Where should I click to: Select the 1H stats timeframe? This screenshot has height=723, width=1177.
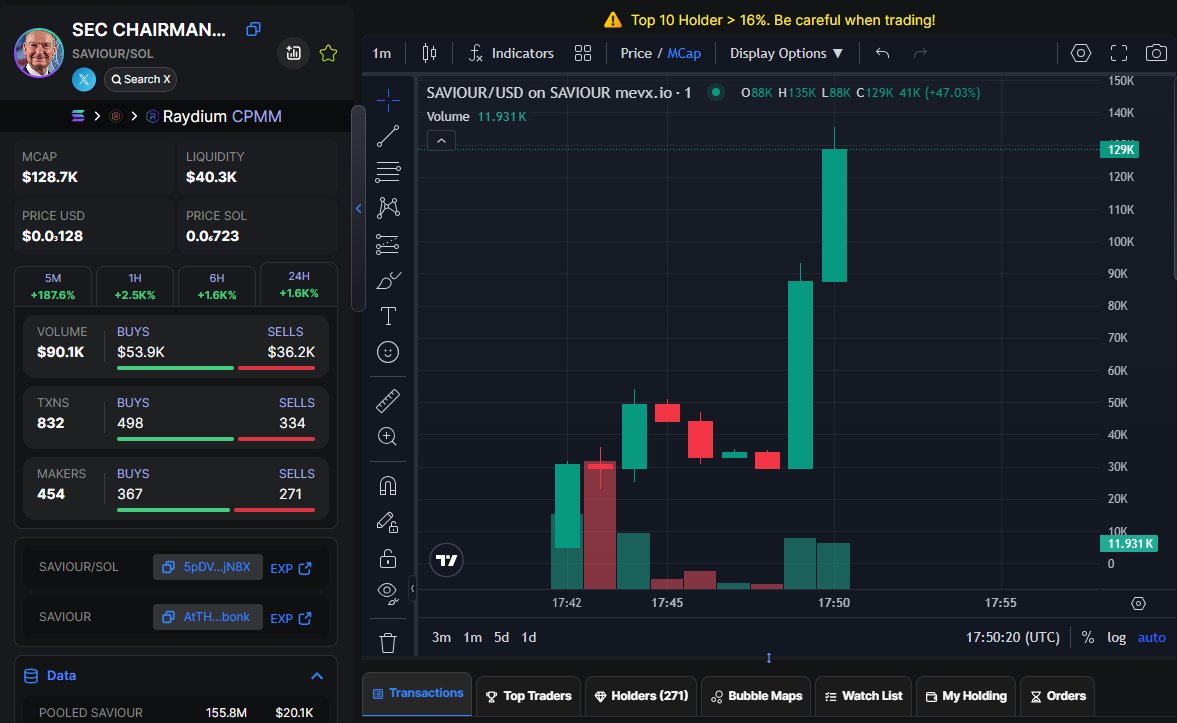135,286
